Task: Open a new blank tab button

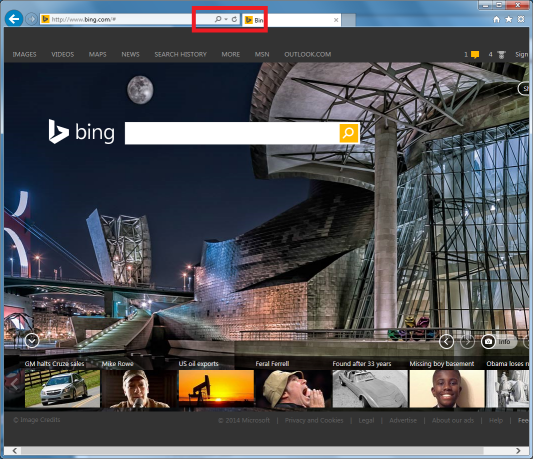Action: [x=349, y=20]
